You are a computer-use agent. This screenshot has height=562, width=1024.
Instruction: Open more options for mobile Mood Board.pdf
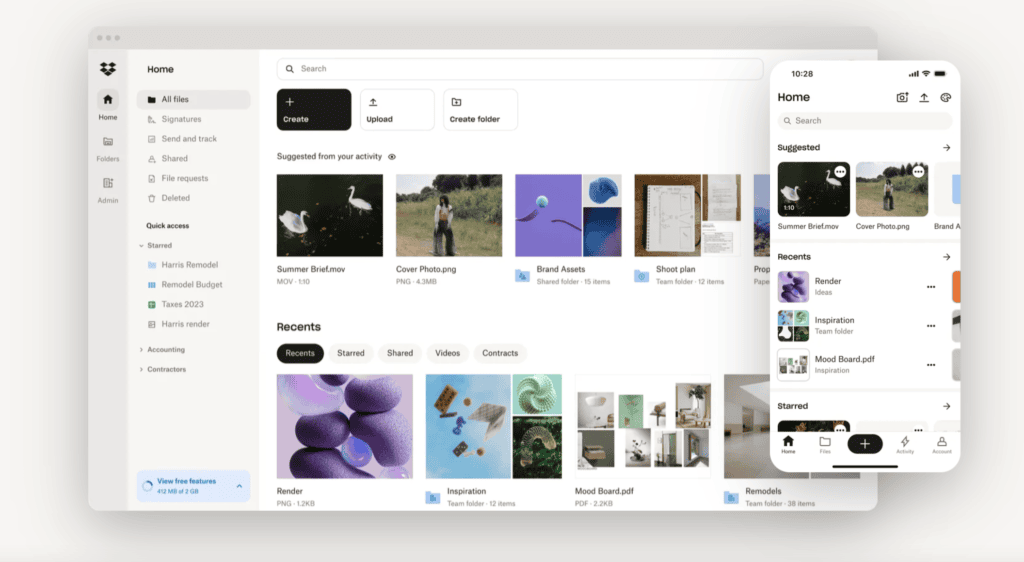coord(931,366)
